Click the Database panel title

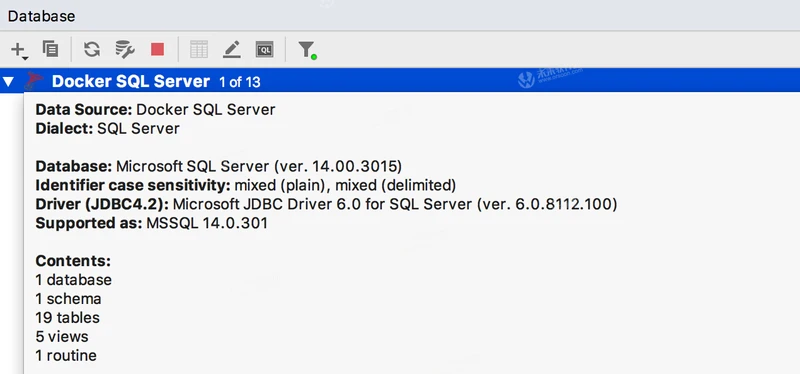[41, 16]
